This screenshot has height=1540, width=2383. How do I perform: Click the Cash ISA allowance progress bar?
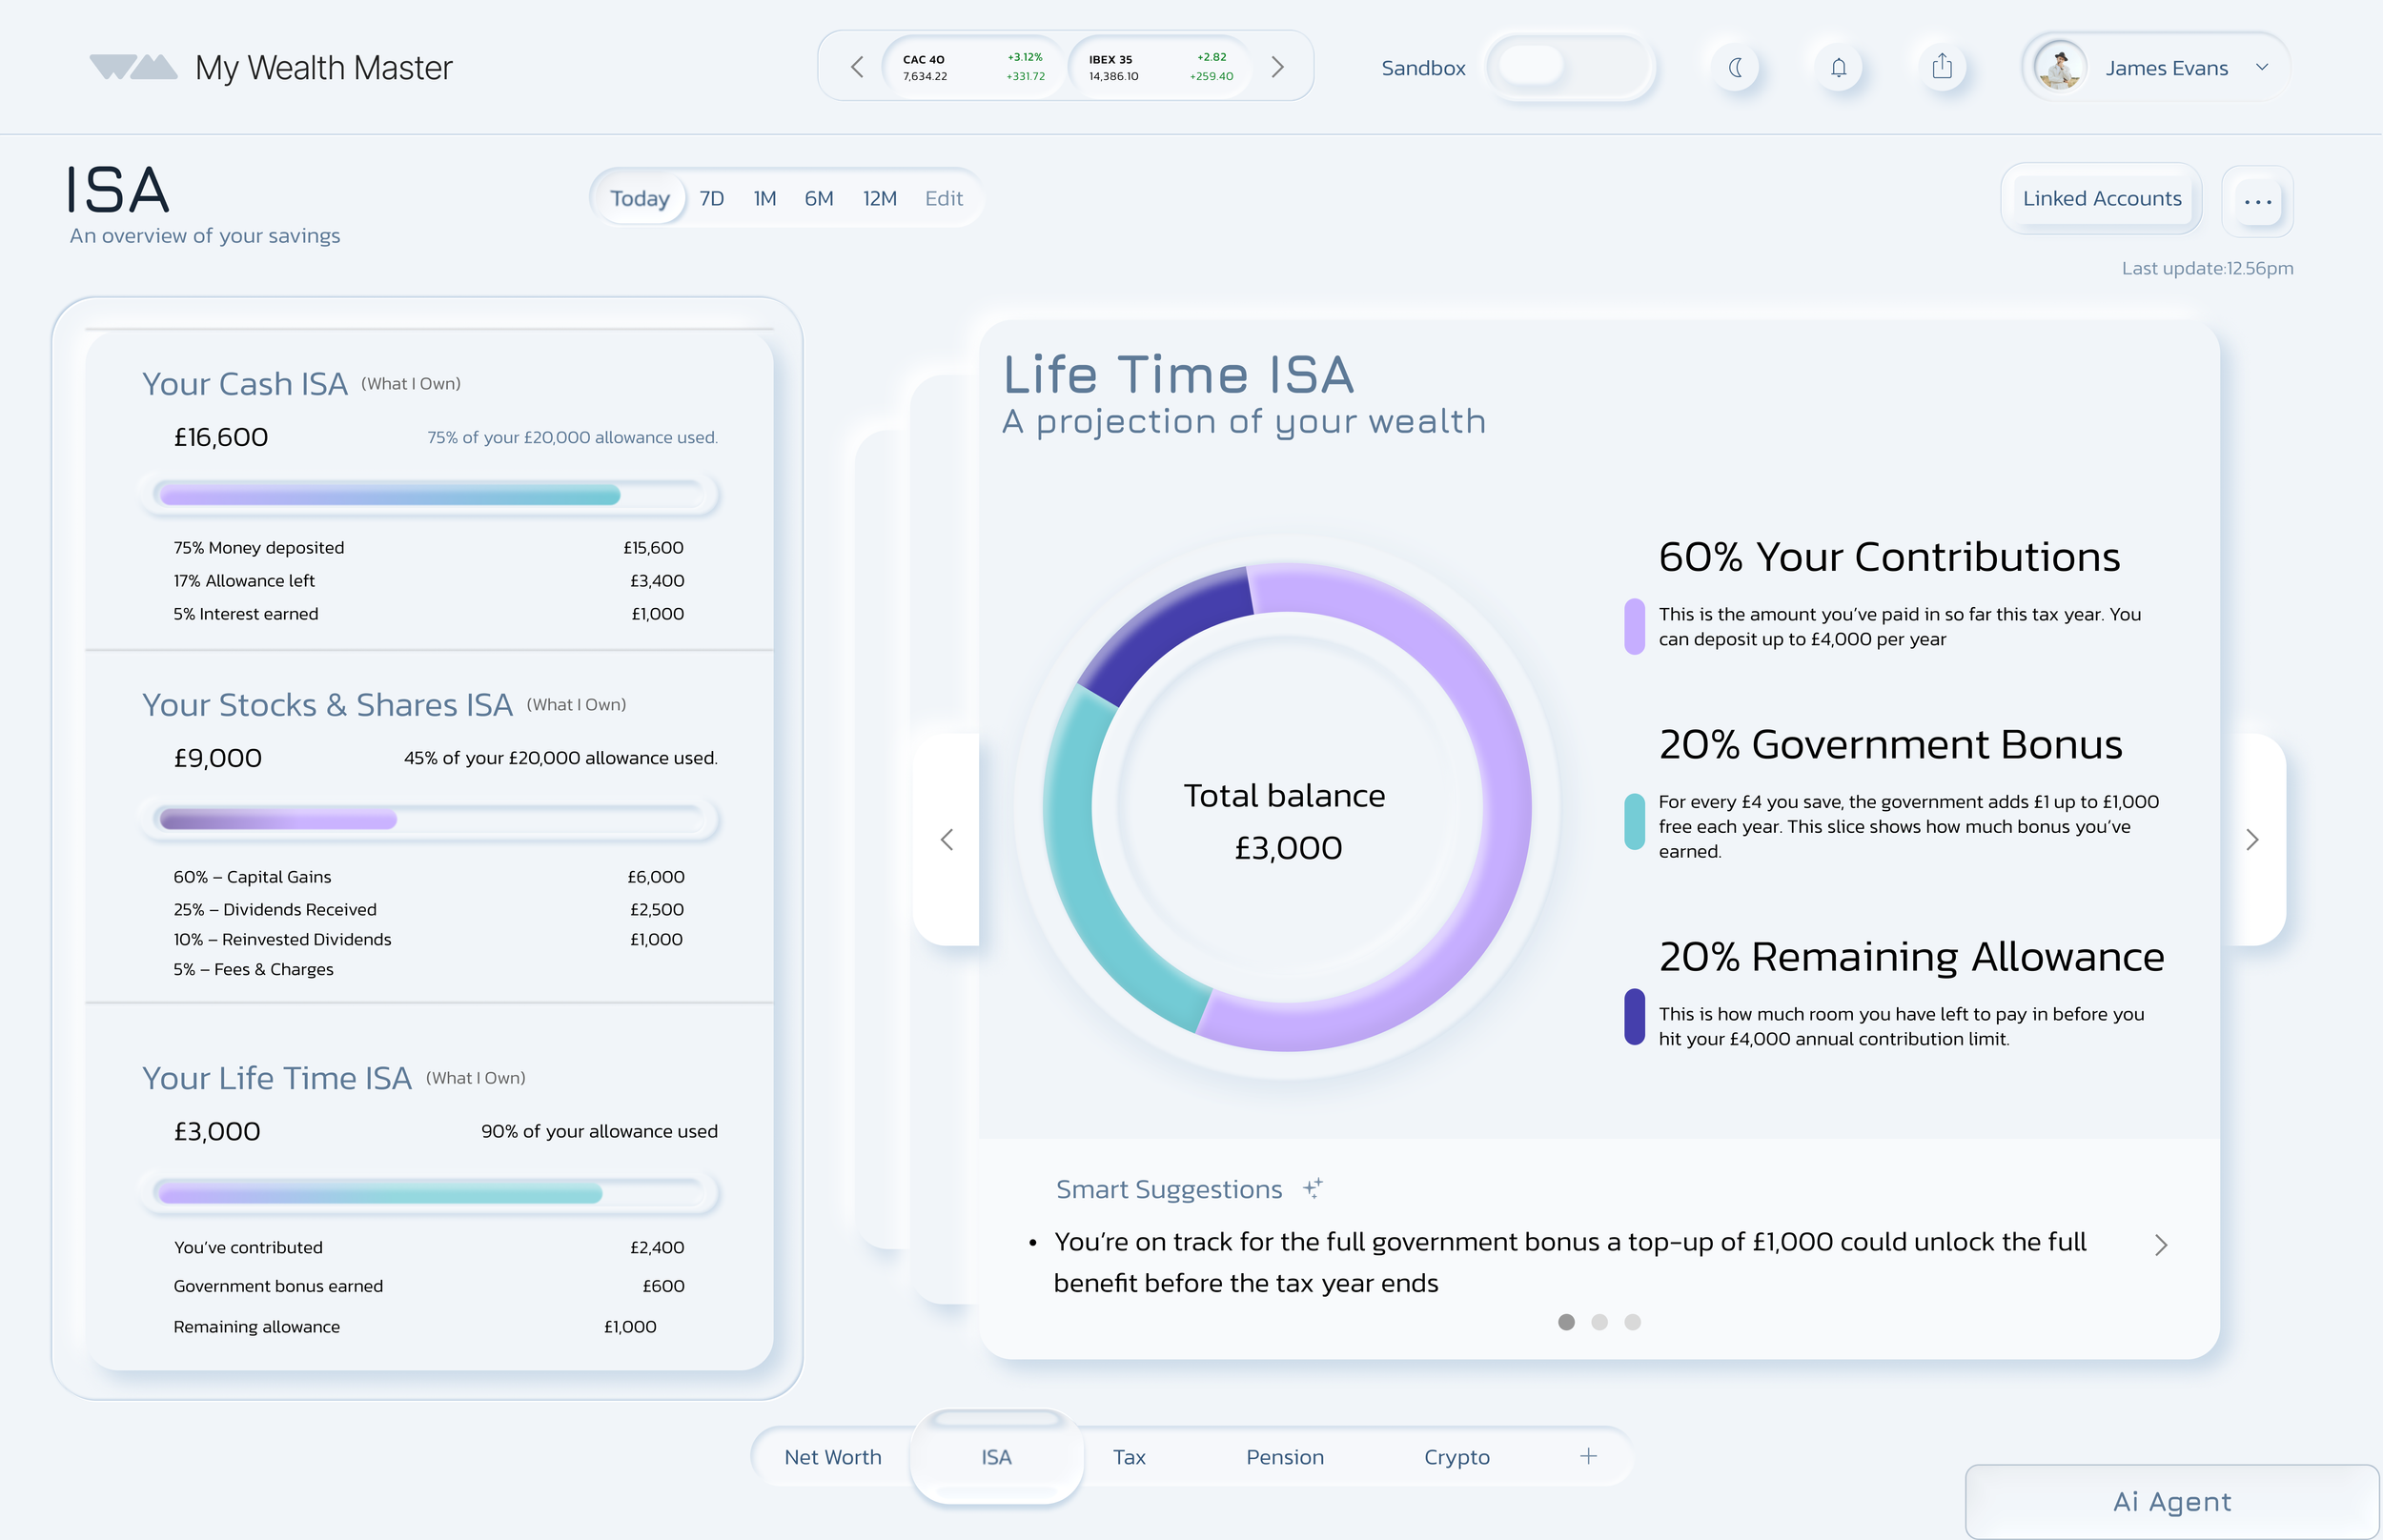[430, 495]
